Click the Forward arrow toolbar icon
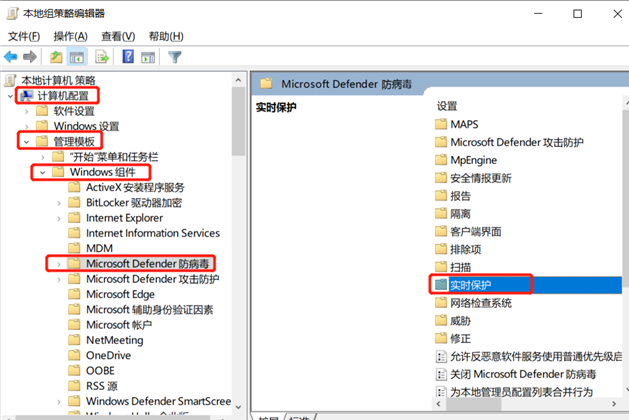629x420 pixels. (30, 57)
